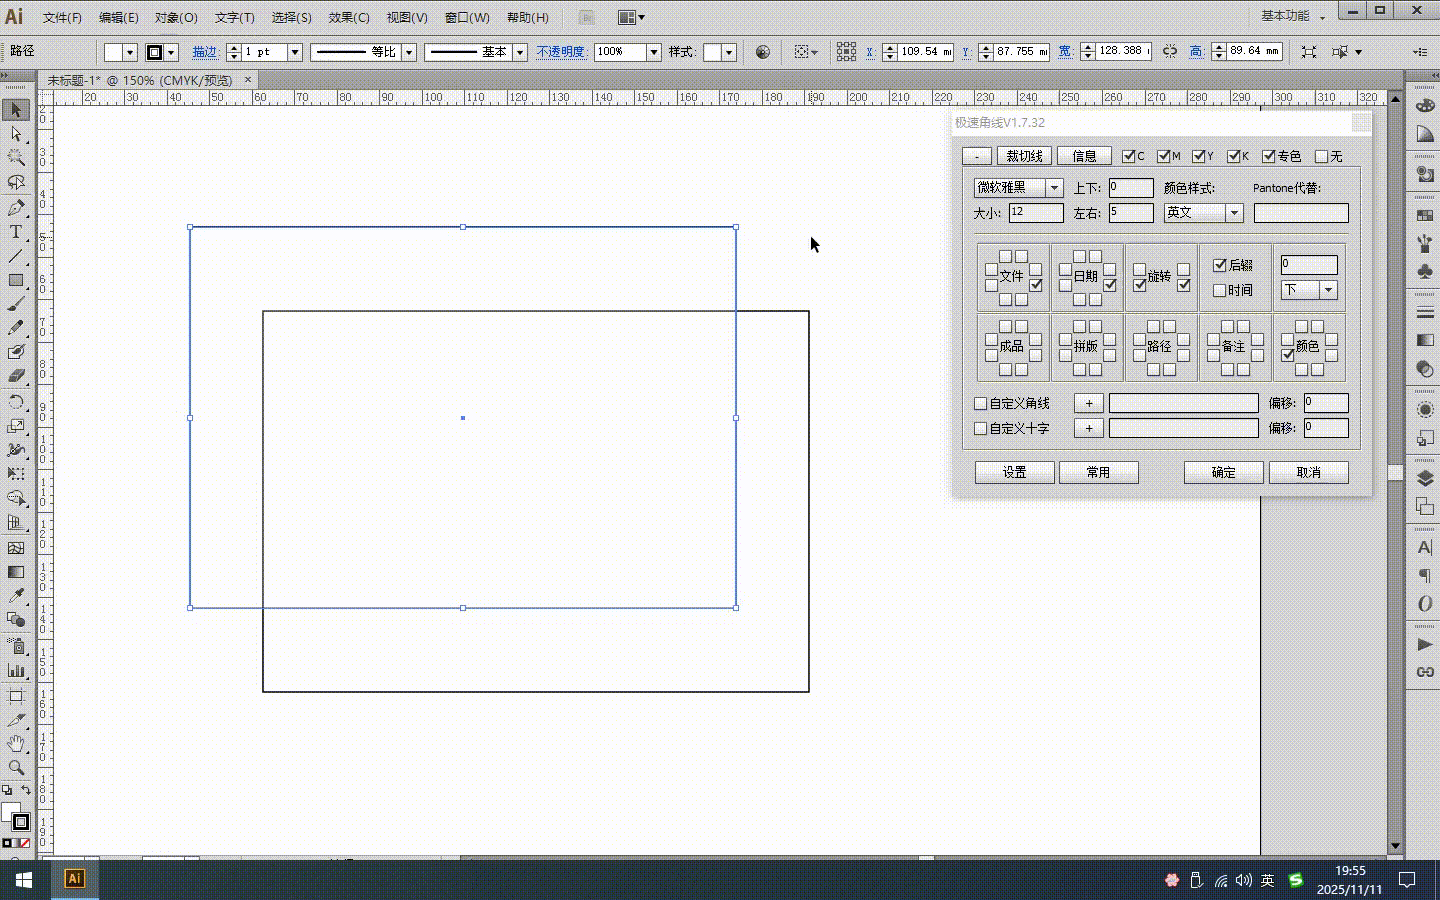
Task: Activate the Zoom tool in toolbox
Action: 16,768
